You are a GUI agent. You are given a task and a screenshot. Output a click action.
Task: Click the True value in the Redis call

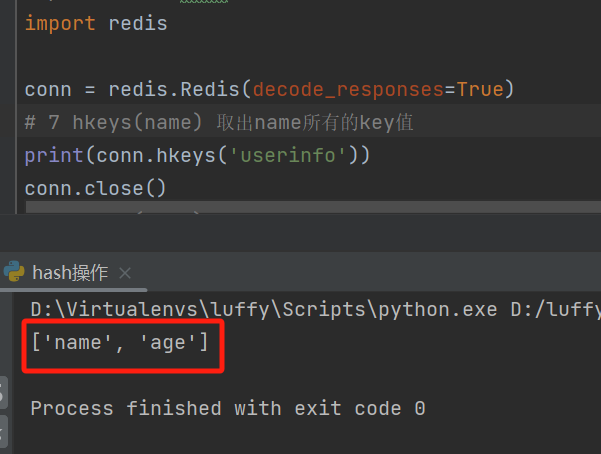click(x=480, y=90)
